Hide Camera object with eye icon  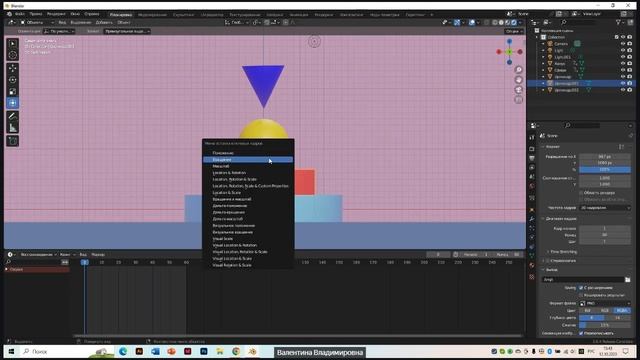pos(623,44)
